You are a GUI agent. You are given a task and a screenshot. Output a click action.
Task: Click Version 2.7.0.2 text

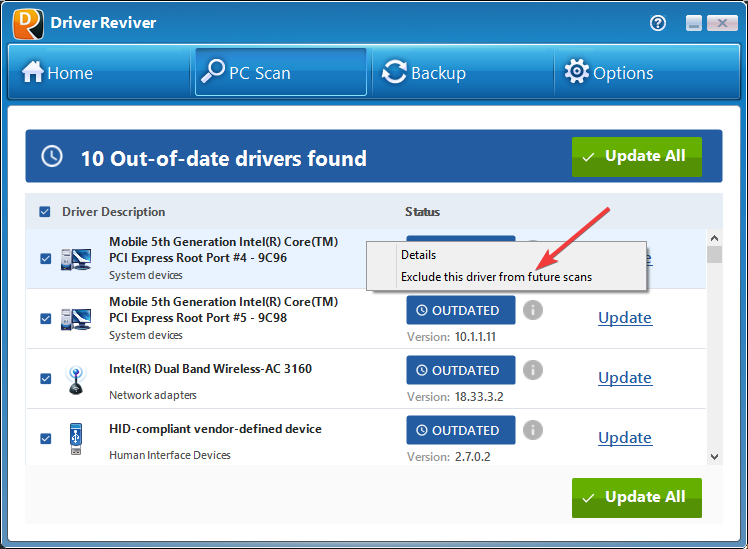(448, 457)
